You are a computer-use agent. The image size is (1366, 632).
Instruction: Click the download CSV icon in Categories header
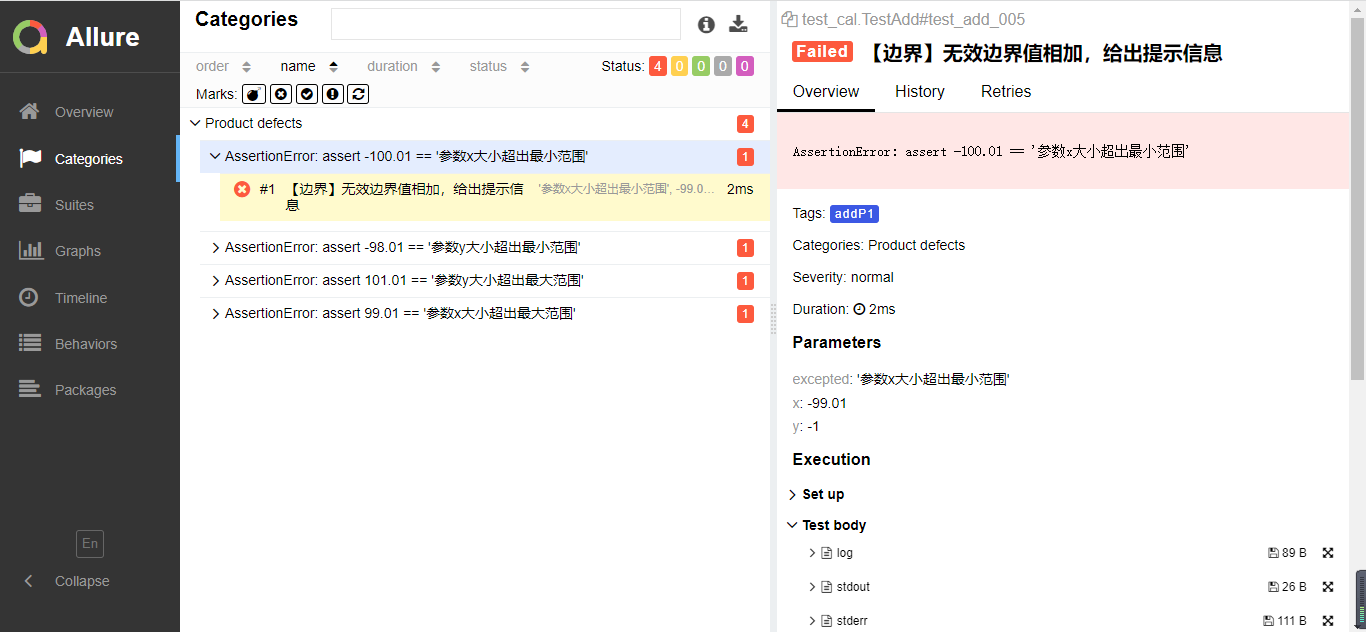(738, 25)
